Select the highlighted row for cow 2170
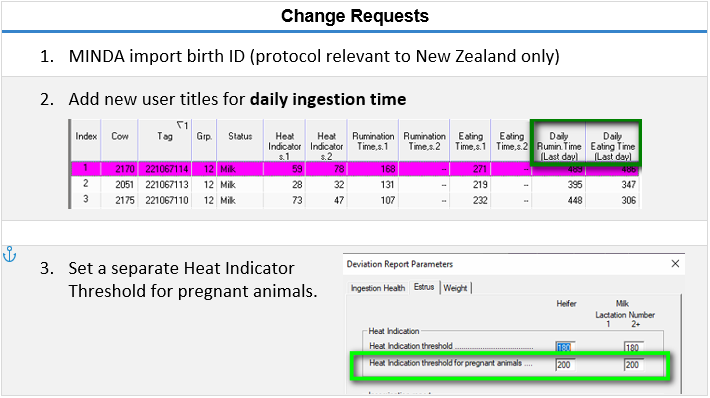This screenshot has height=398, width=710. [355, 169]
